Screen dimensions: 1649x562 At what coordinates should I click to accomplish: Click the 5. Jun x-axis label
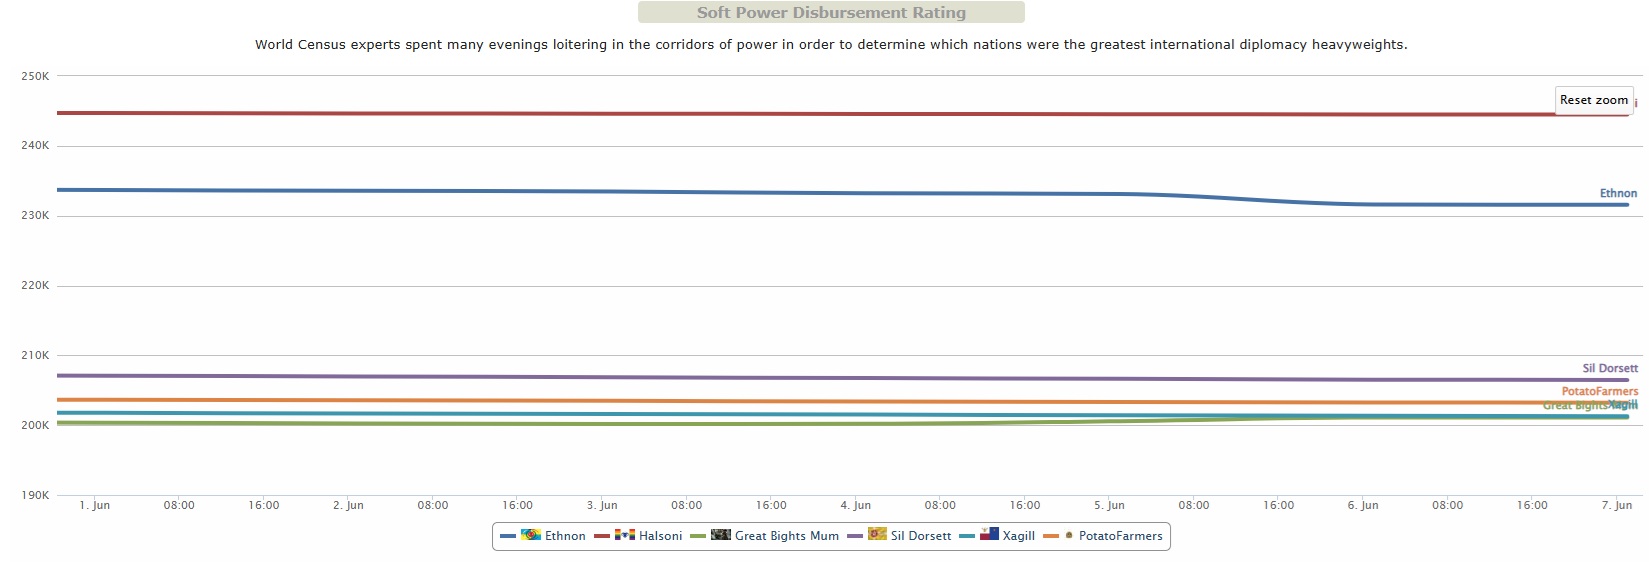(x=1109, y=506)
